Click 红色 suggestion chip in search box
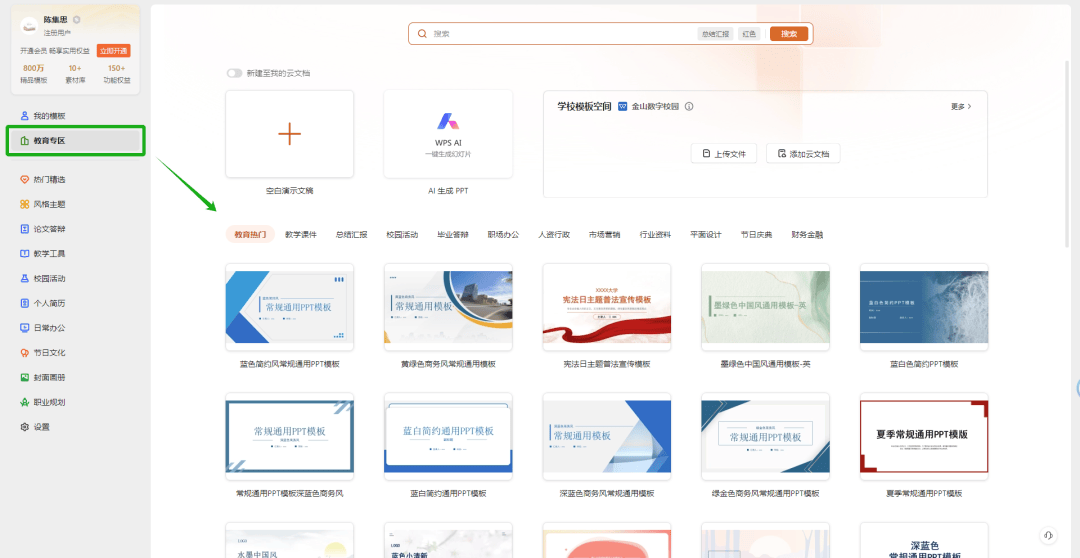The height and width of the screenshot is (558, 1080). [749, 34]
